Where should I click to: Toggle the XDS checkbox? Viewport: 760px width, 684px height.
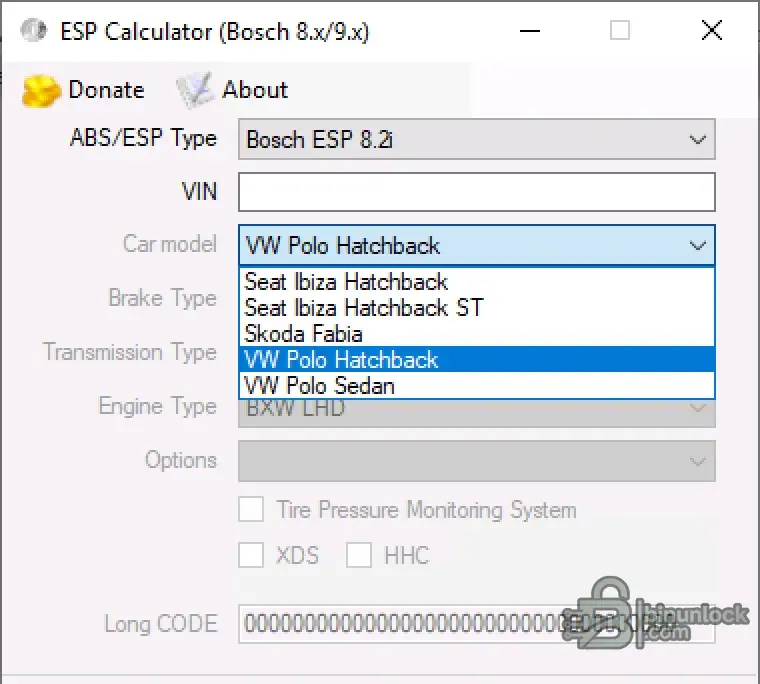251,555
